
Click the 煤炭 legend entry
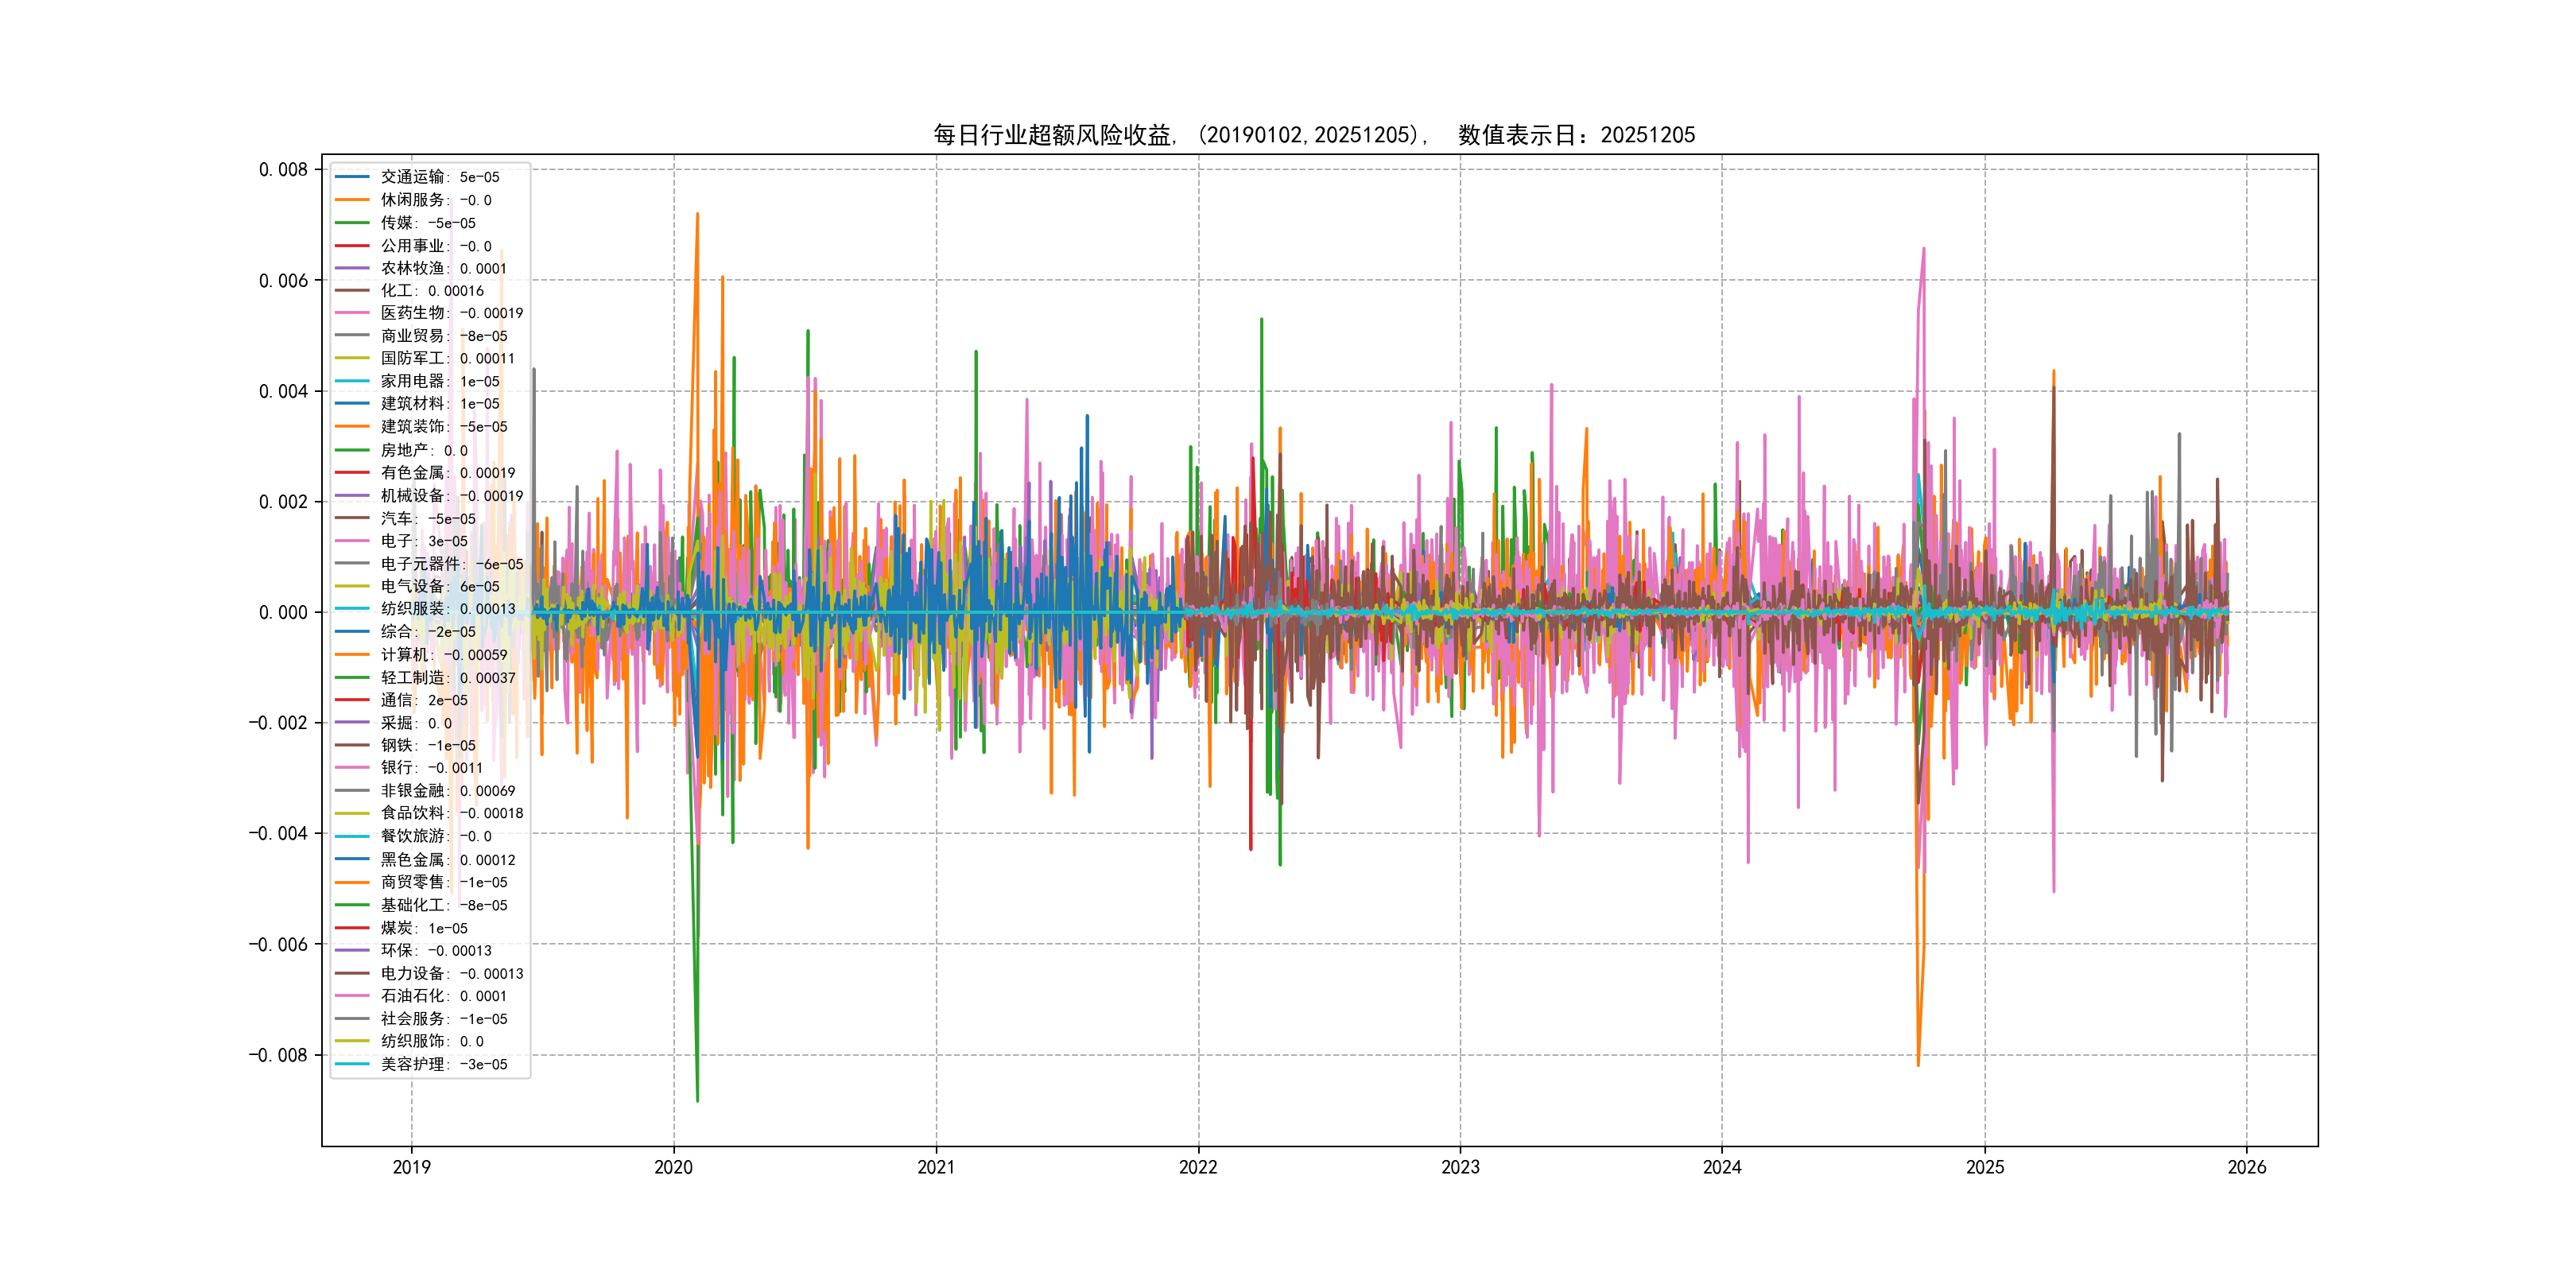423,928
